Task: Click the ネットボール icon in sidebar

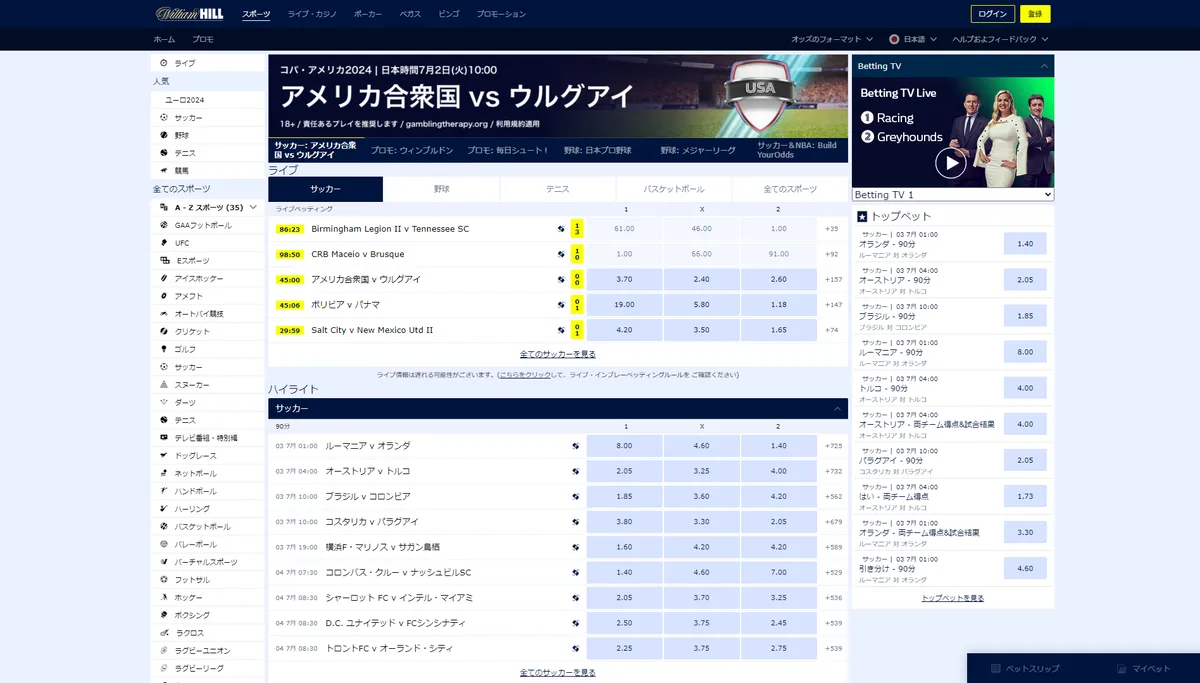Action: click(164, 473)
